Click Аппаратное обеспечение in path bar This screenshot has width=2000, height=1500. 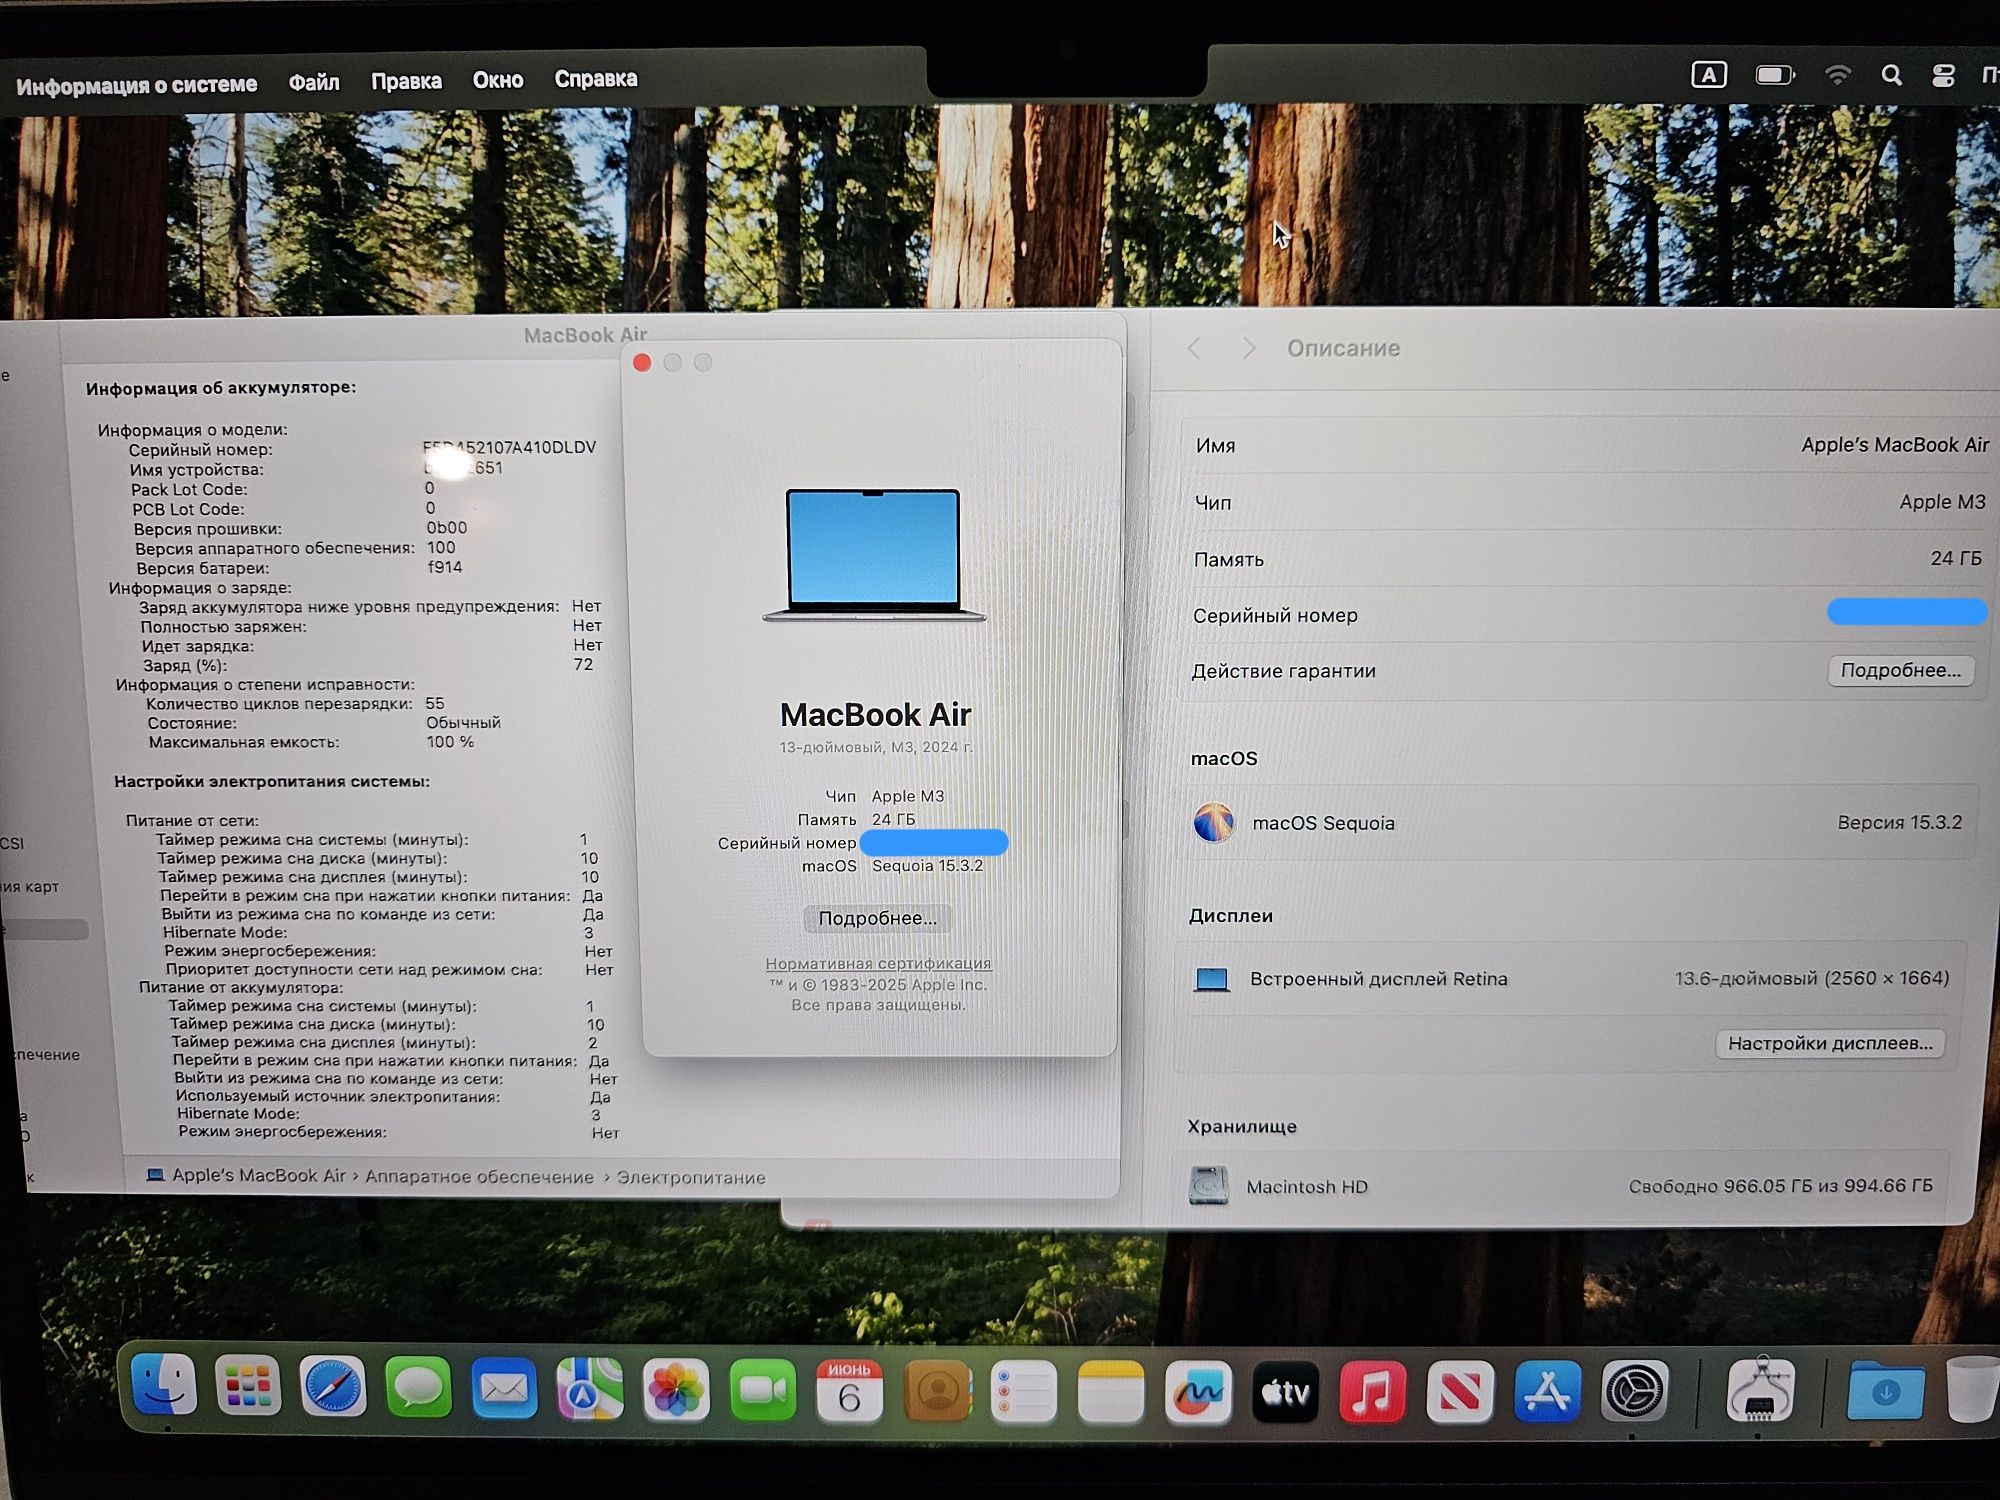click(x=479, y=1177)
